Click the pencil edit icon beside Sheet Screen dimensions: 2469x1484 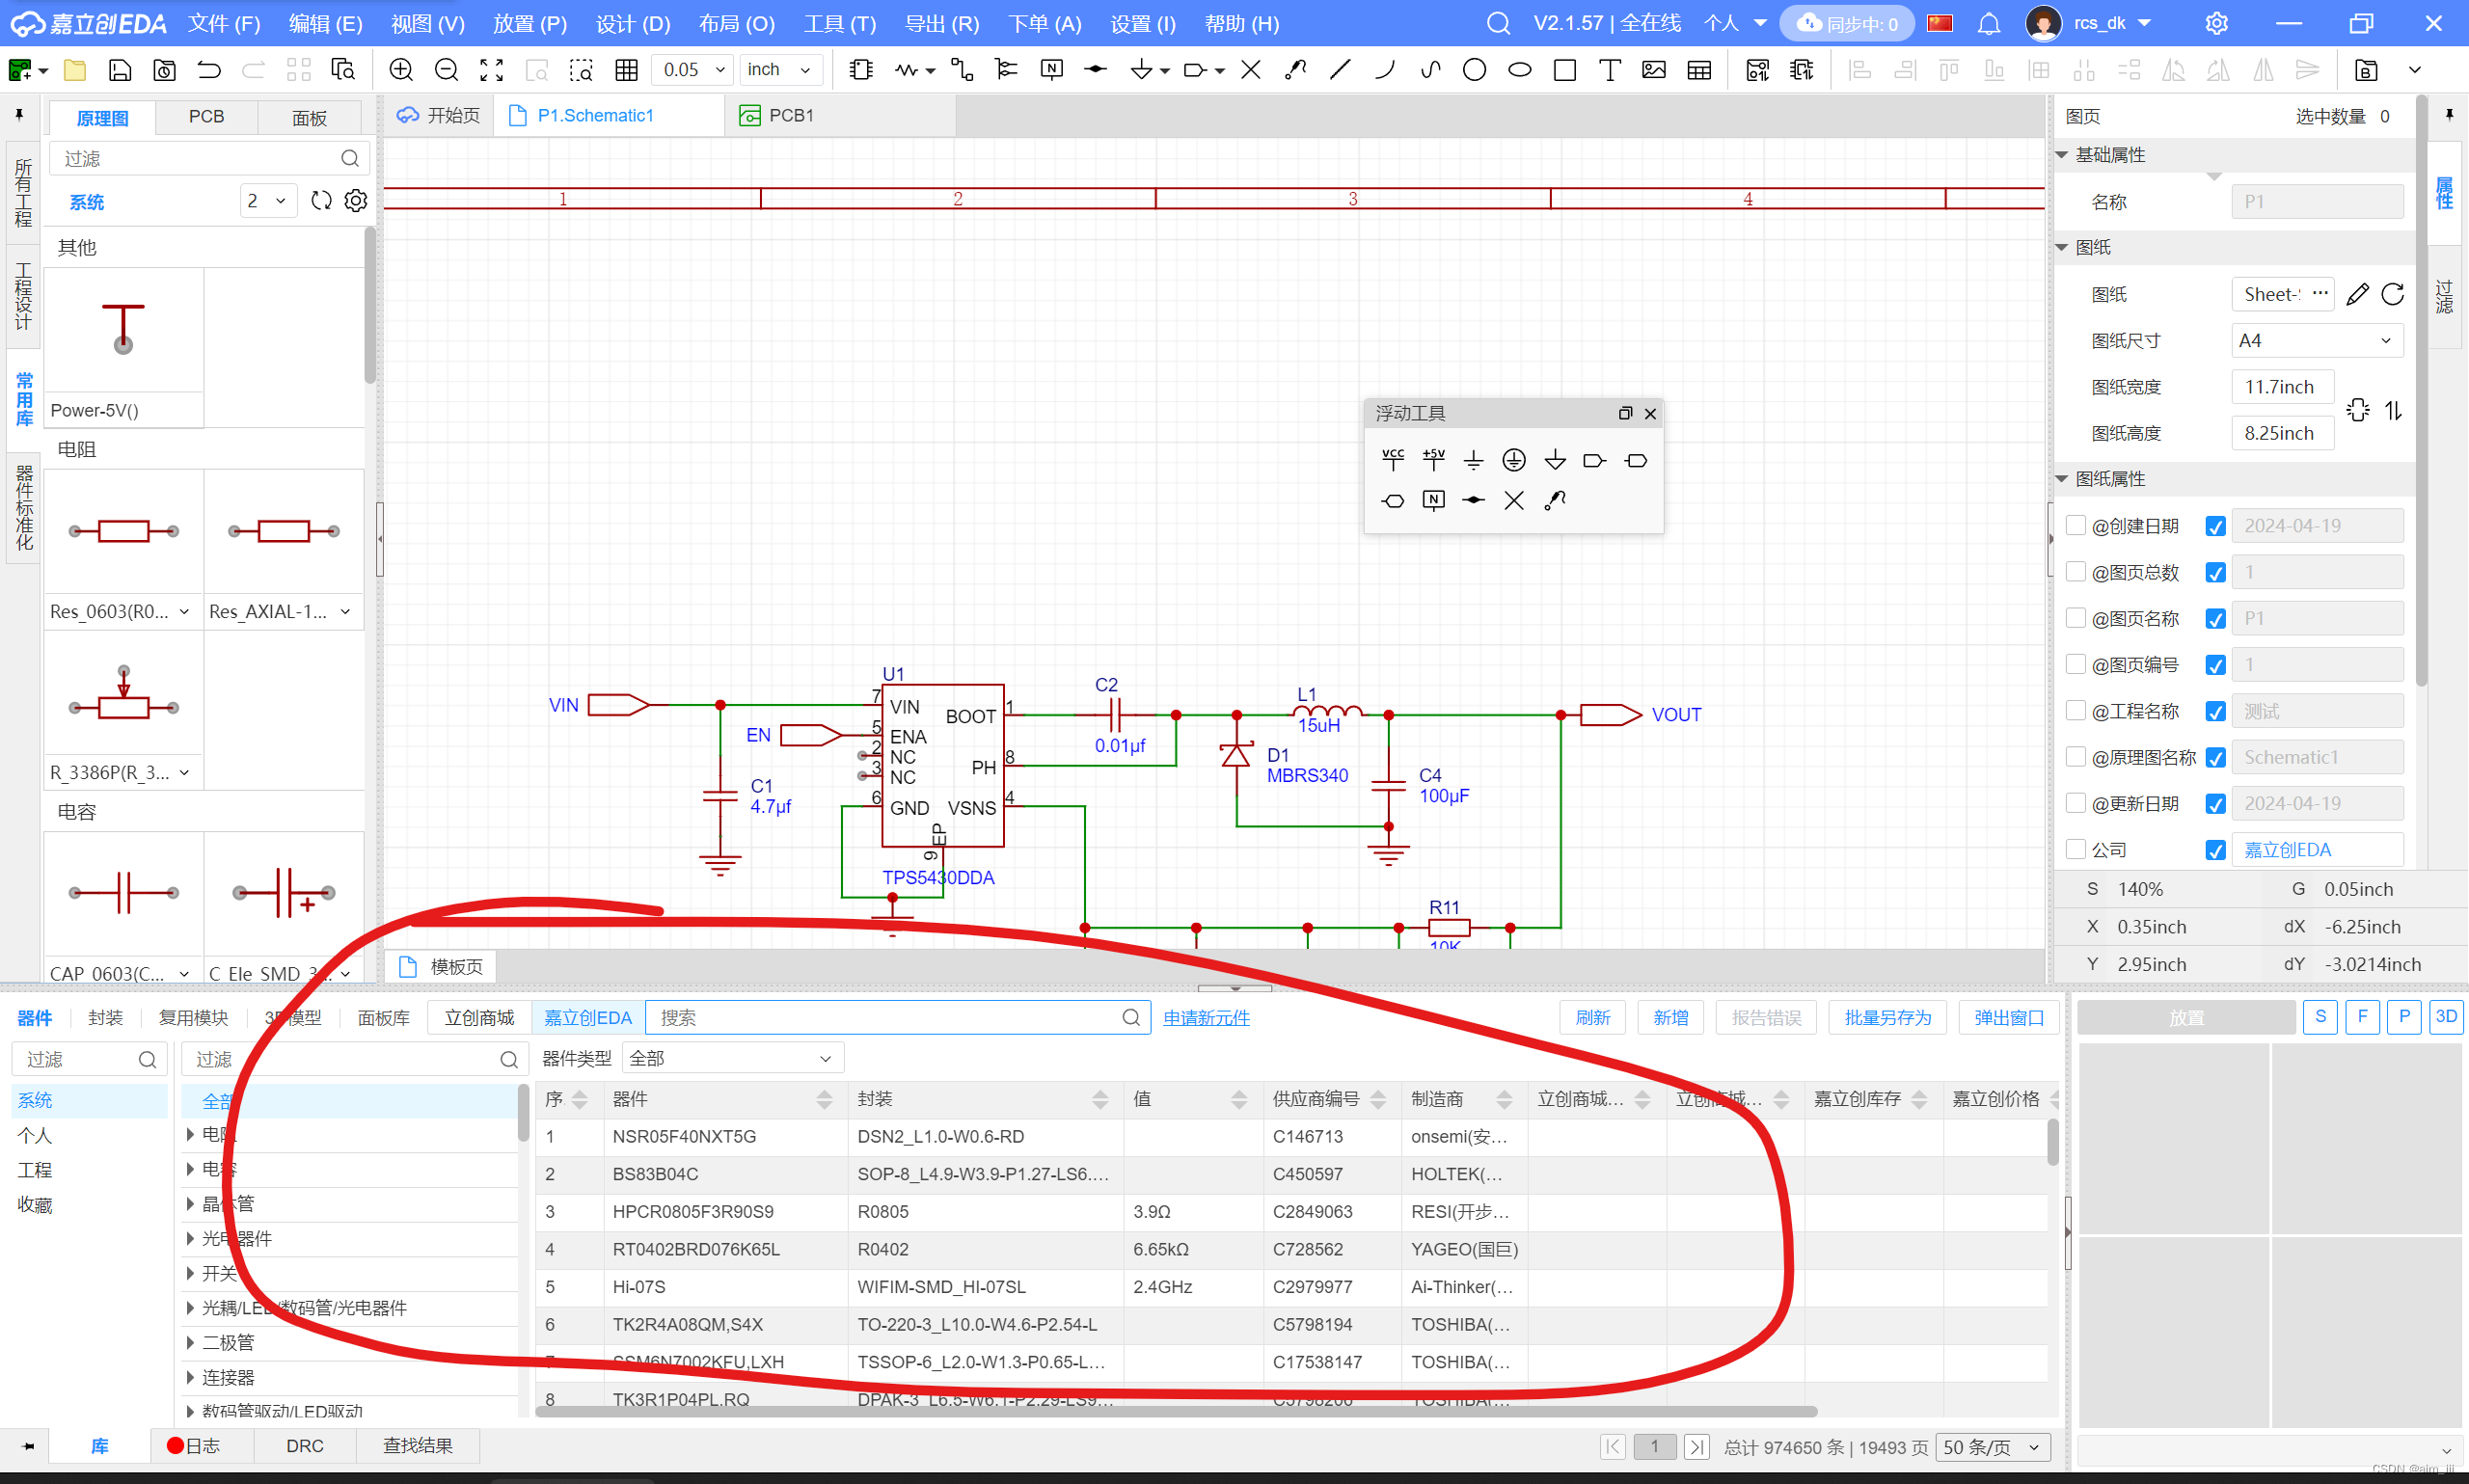[x=2357, y=294]
